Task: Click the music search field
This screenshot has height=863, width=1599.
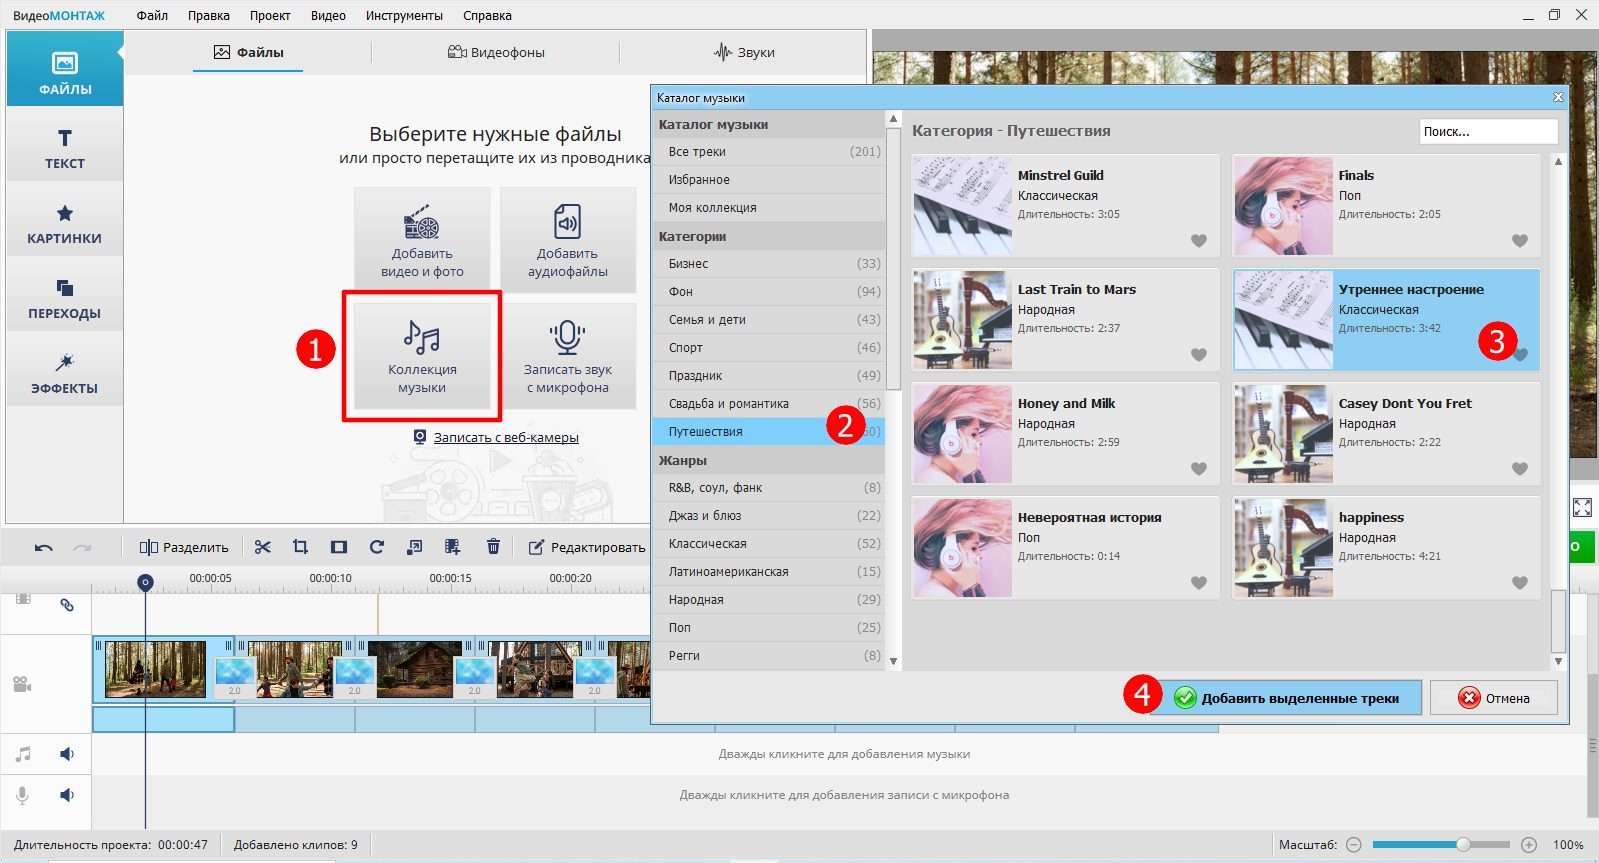Action: coord(1487,131)
